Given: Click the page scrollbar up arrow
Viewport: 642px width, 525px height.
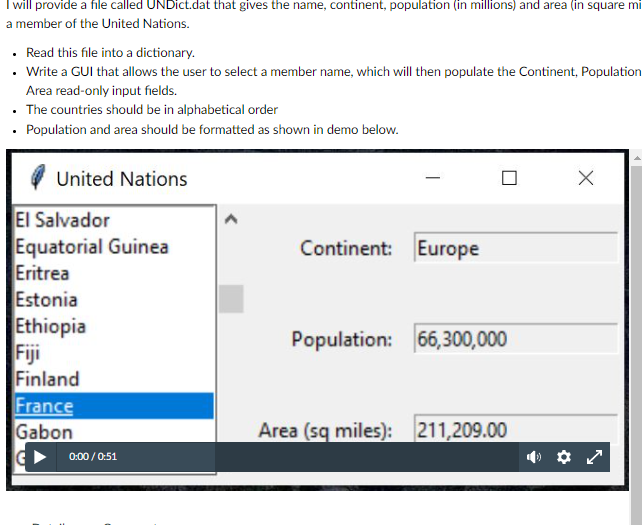Looking at the screenshot, I should [x=637, y=158].
